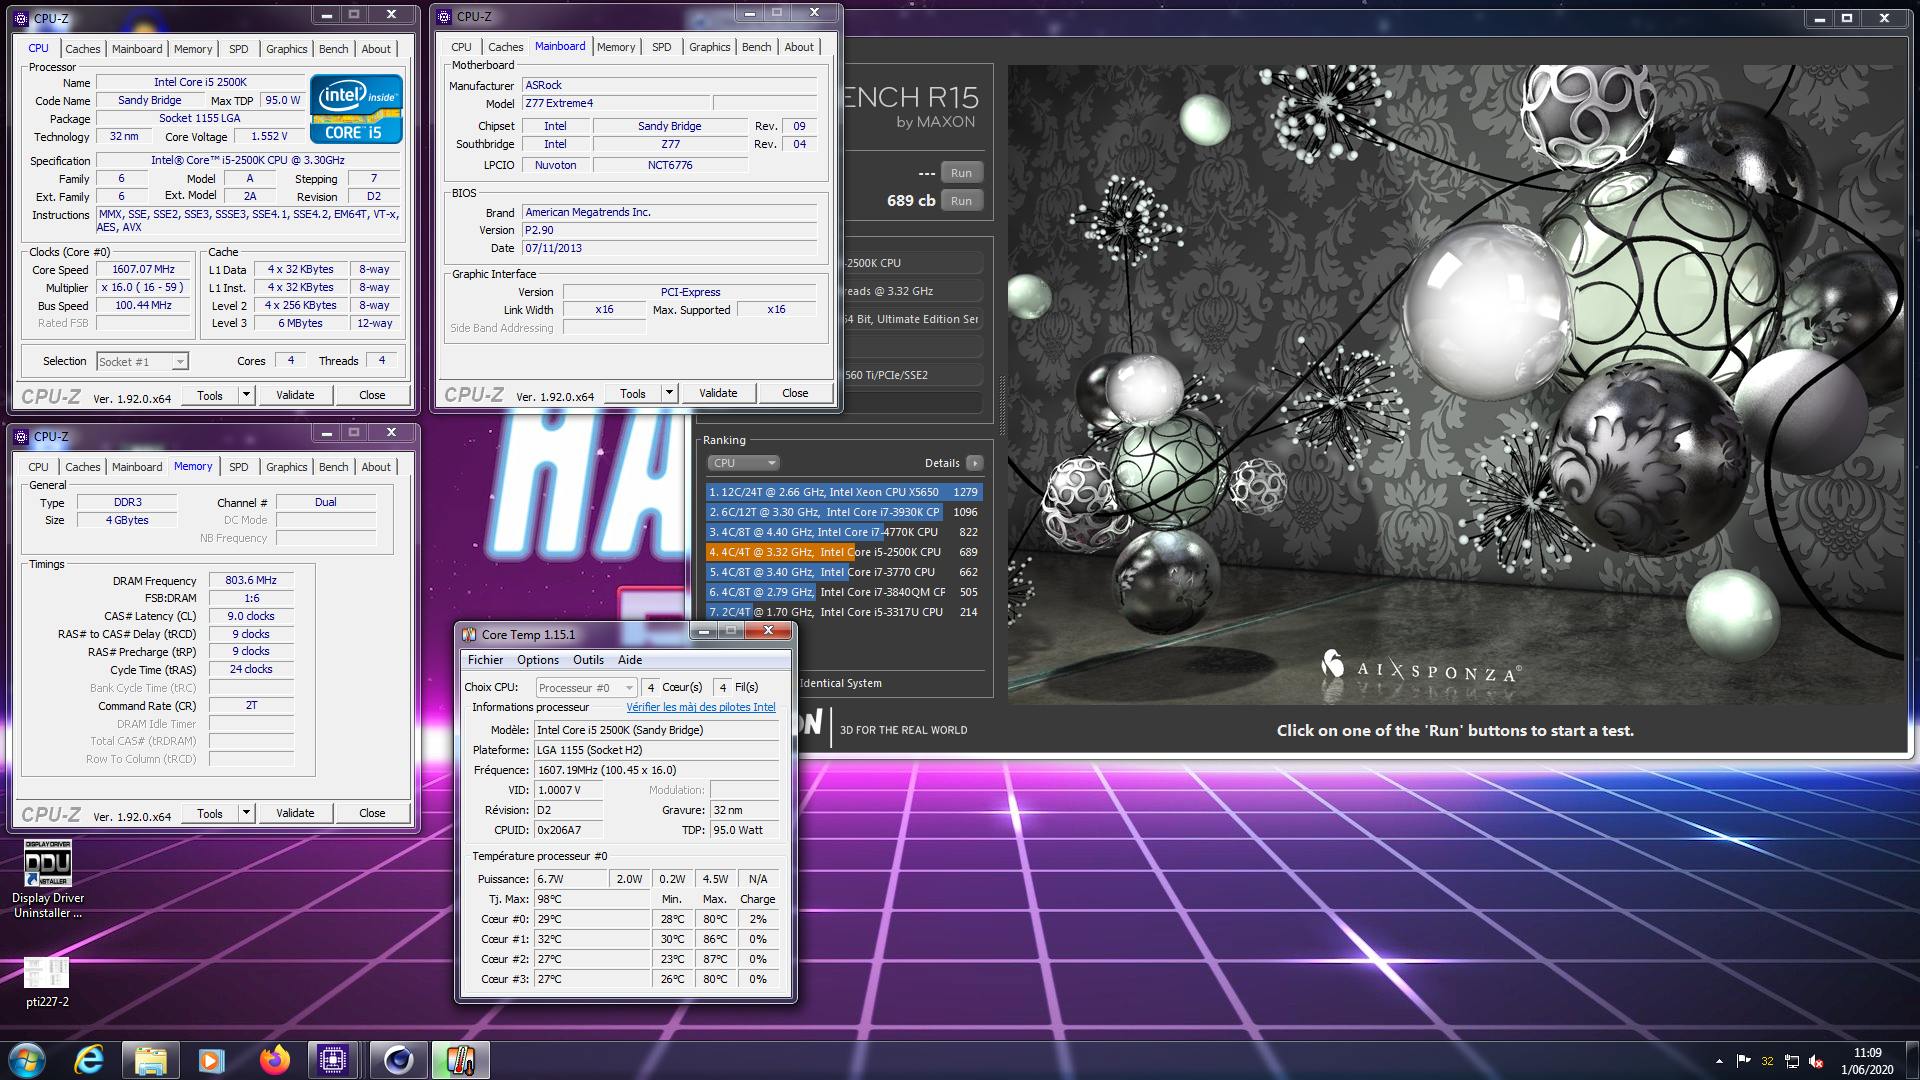This screenshot has height=1080, width=1920.
Task: Click the Cinebench render preview image
Action: 1455,385
